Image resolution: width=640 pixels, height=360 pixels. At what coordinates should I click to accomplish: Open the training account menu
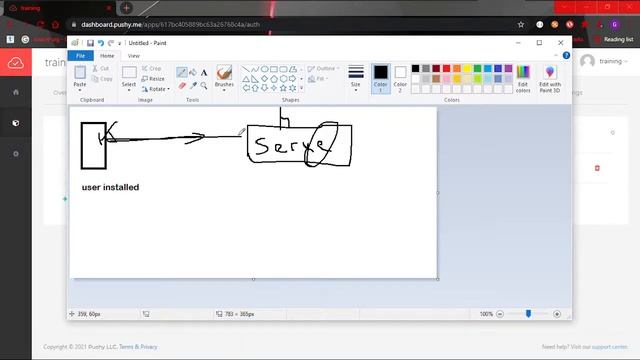pos(604,61)
